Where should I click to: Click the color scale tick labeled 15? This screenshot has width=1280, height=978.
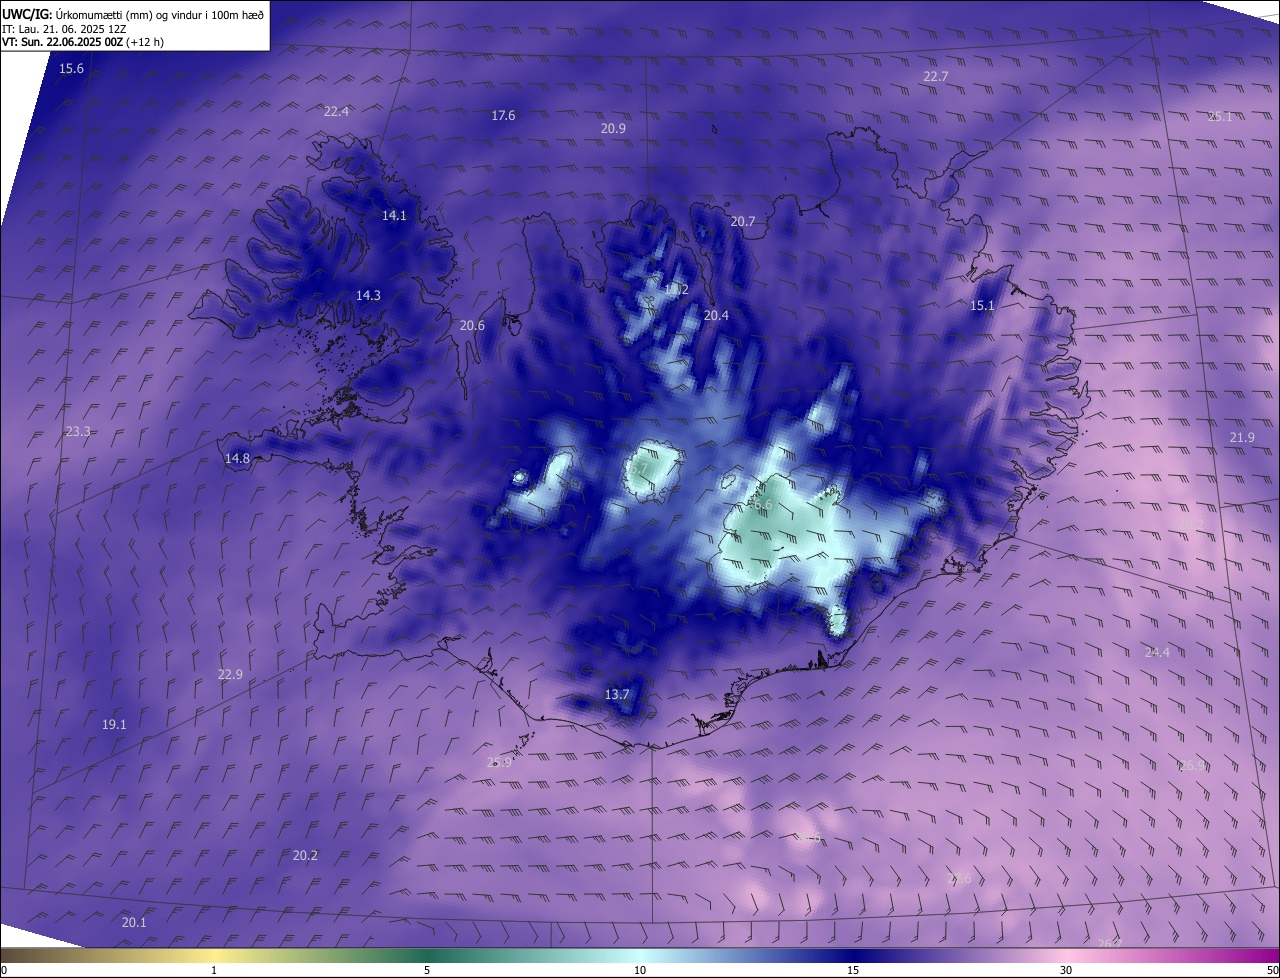[x=853, y=971]
